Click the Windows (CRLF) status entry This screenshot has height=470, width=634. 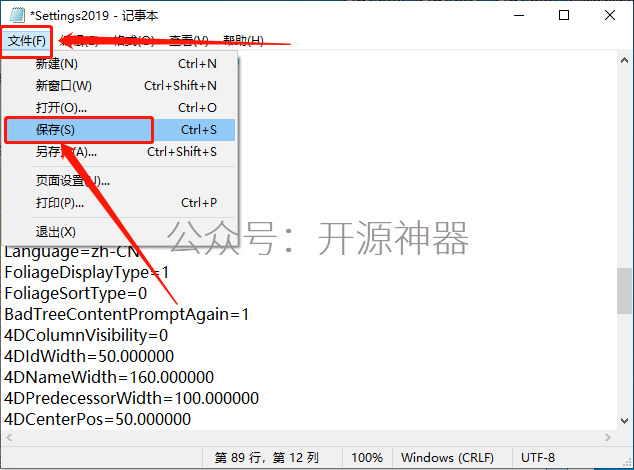click(448, 458)
